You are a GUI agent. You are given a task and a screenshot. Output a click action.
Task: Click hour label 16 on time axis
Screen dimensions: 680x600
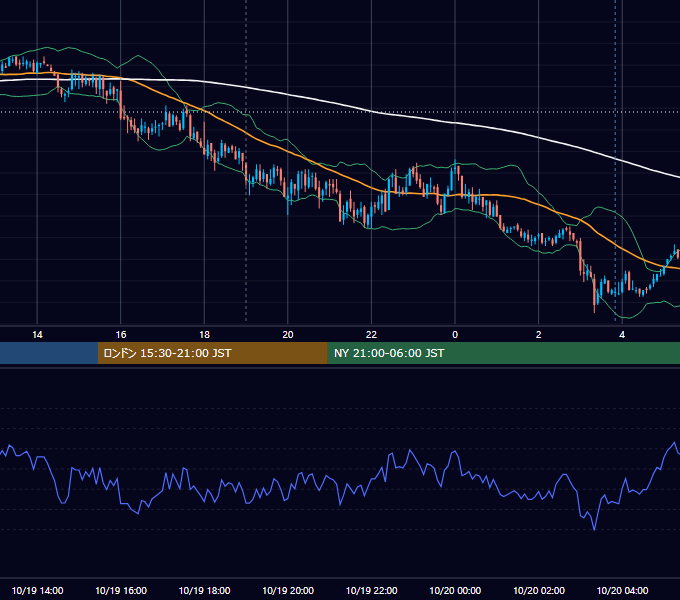click(121, 335)
